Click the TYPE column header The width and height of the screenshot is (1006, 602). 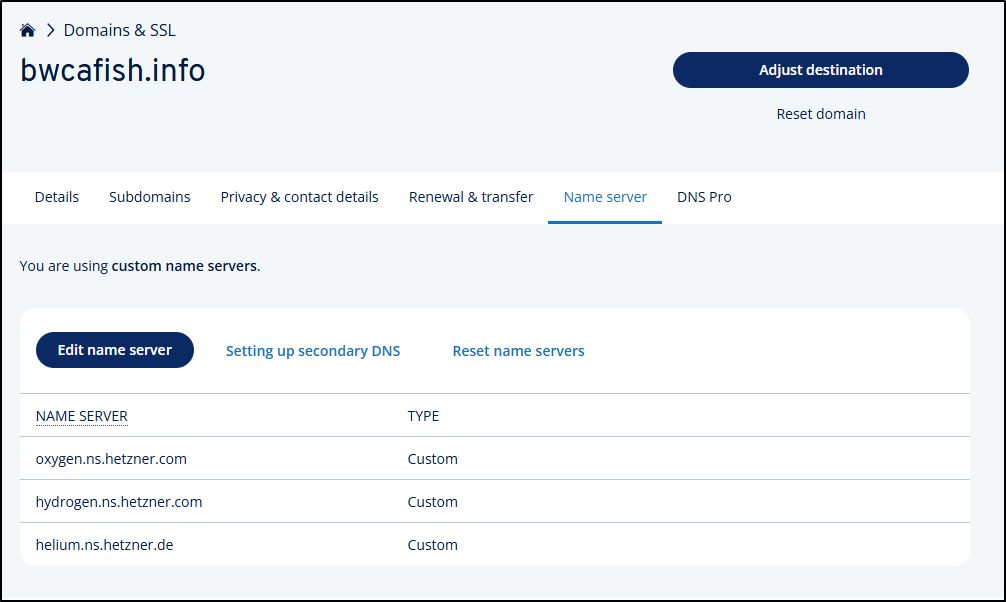(423, 416)
